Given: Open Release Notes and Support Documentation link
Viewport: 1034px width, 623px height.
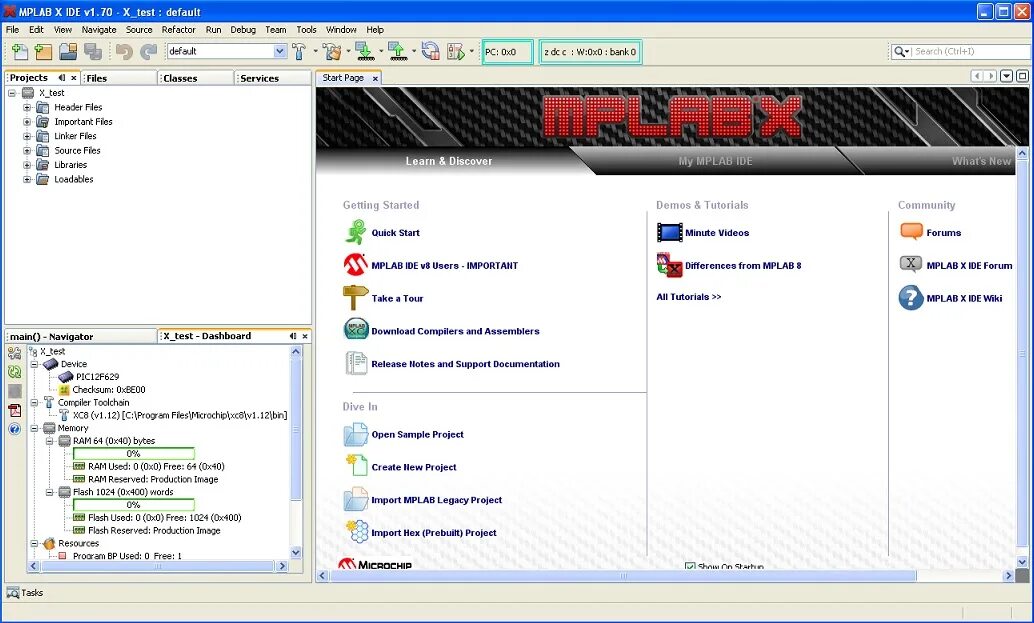Looking at the screenshot, I should [x=466, y=364].
